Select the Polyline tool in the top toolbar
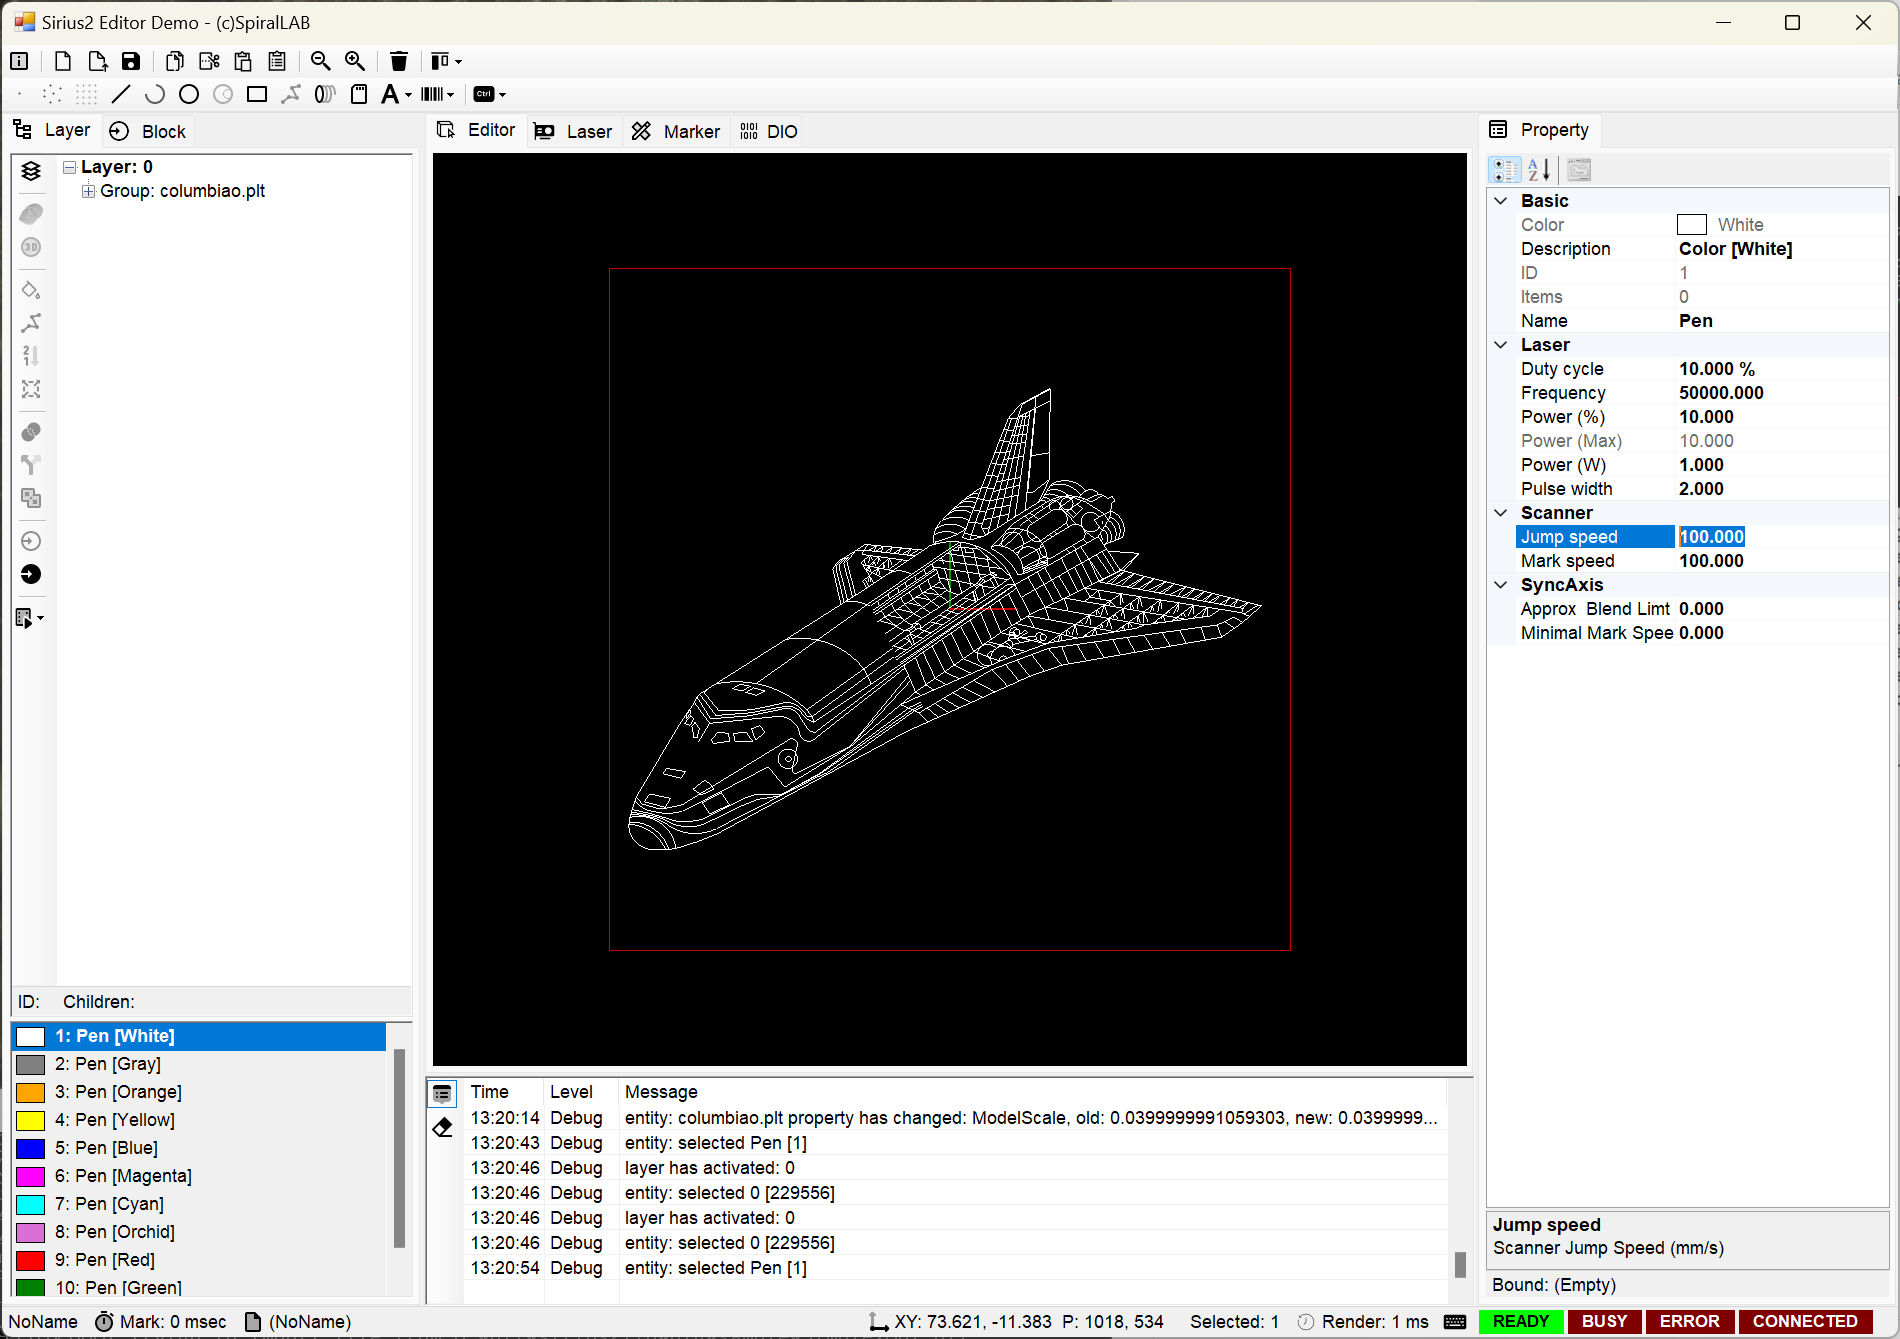The image size is (1900, 1339). pos(291,94)
